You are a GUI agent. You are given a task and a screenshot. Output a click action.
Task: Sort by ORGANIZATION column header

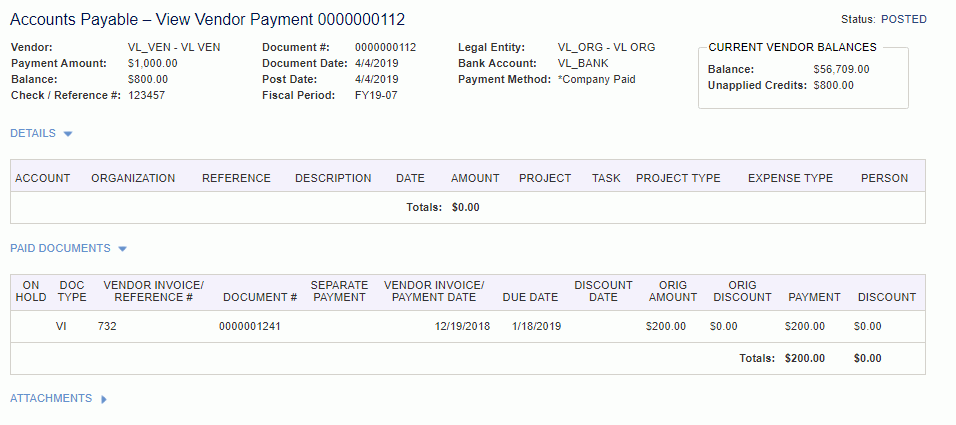pyautogui.click(x=133, y=178)
